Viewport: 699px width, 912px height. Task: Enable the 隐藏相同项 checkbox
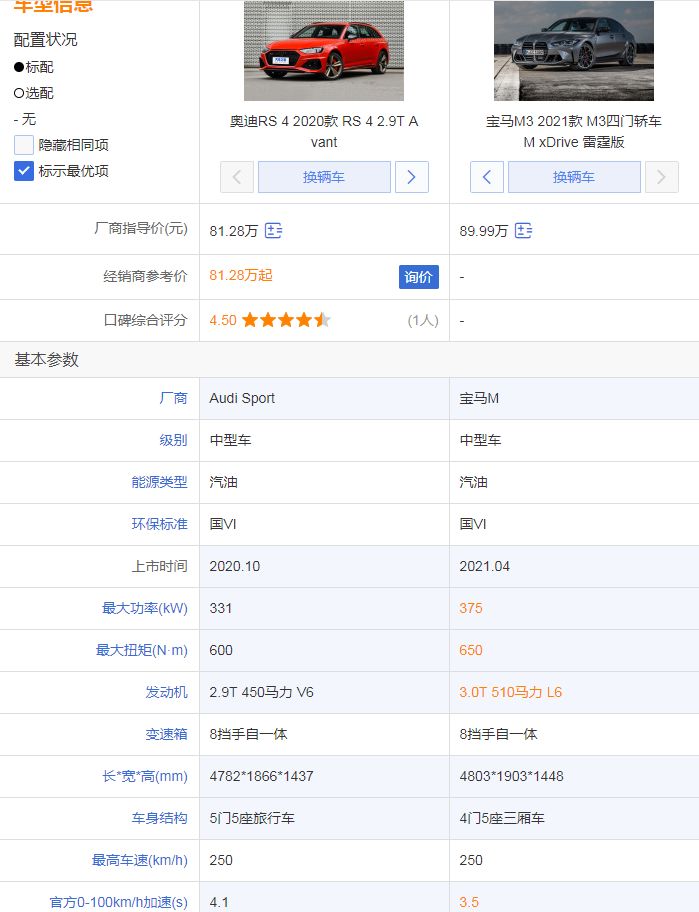24,145
